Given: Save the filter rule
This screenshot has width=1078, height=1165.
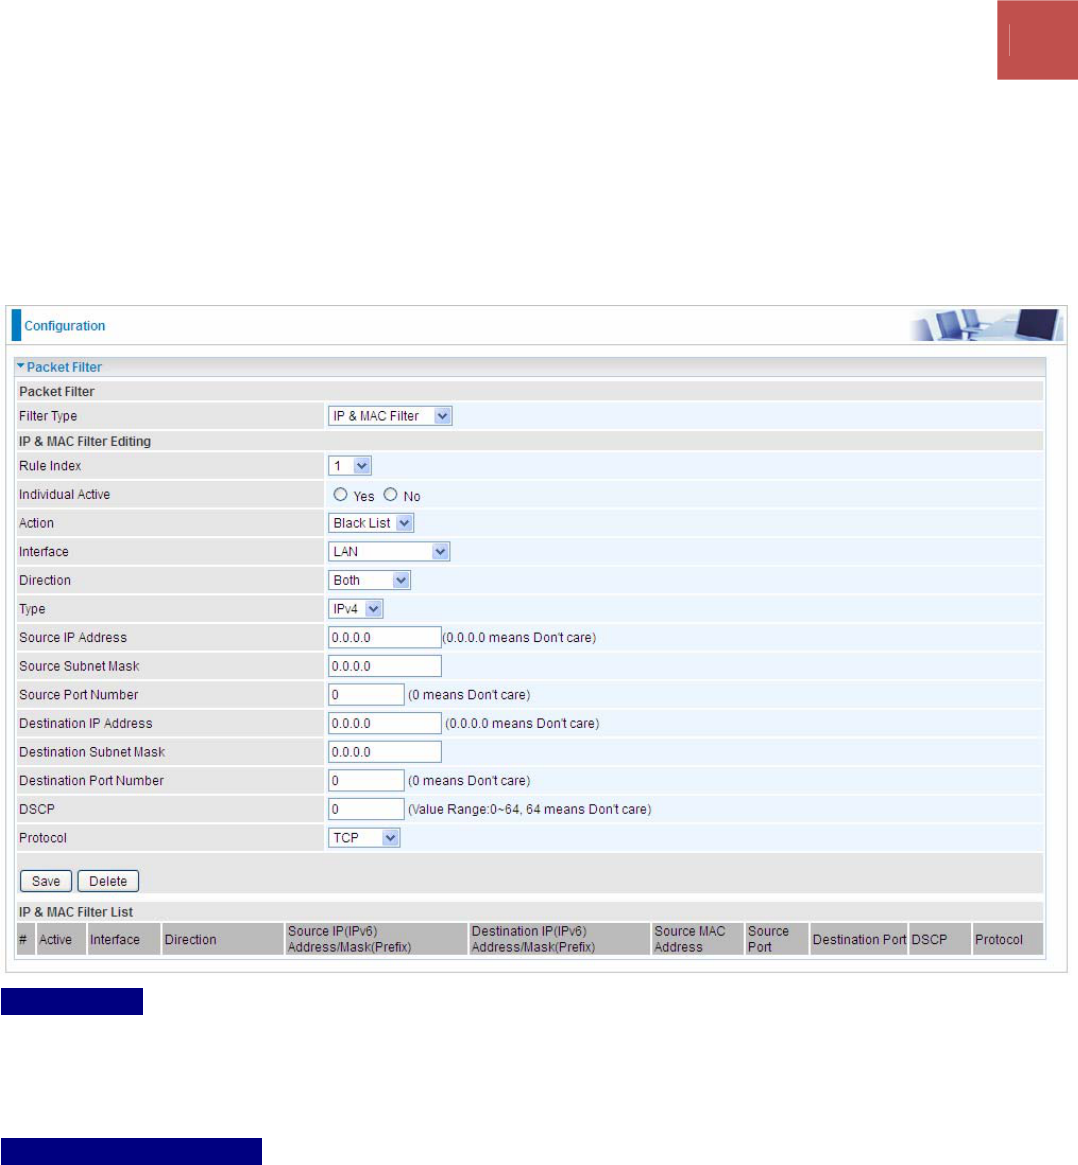Looking at the screenshot, I should pyautogui.click(x=46, y=881).
